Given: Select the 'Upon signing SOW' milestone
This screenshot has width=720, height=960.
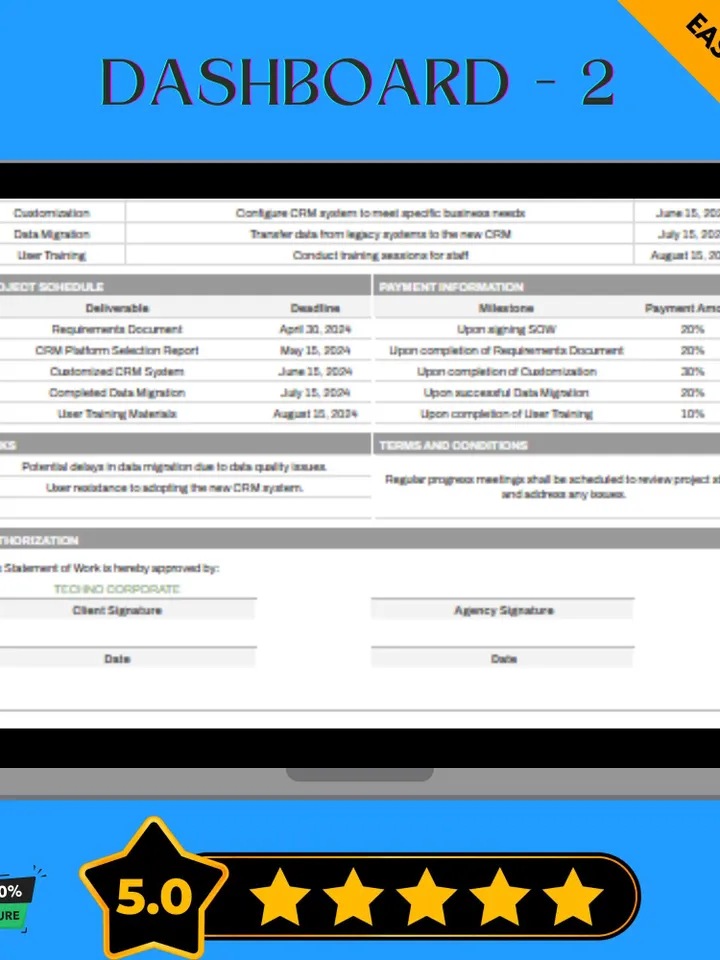Looking at the screenshot, I should [x=506, y=329].
